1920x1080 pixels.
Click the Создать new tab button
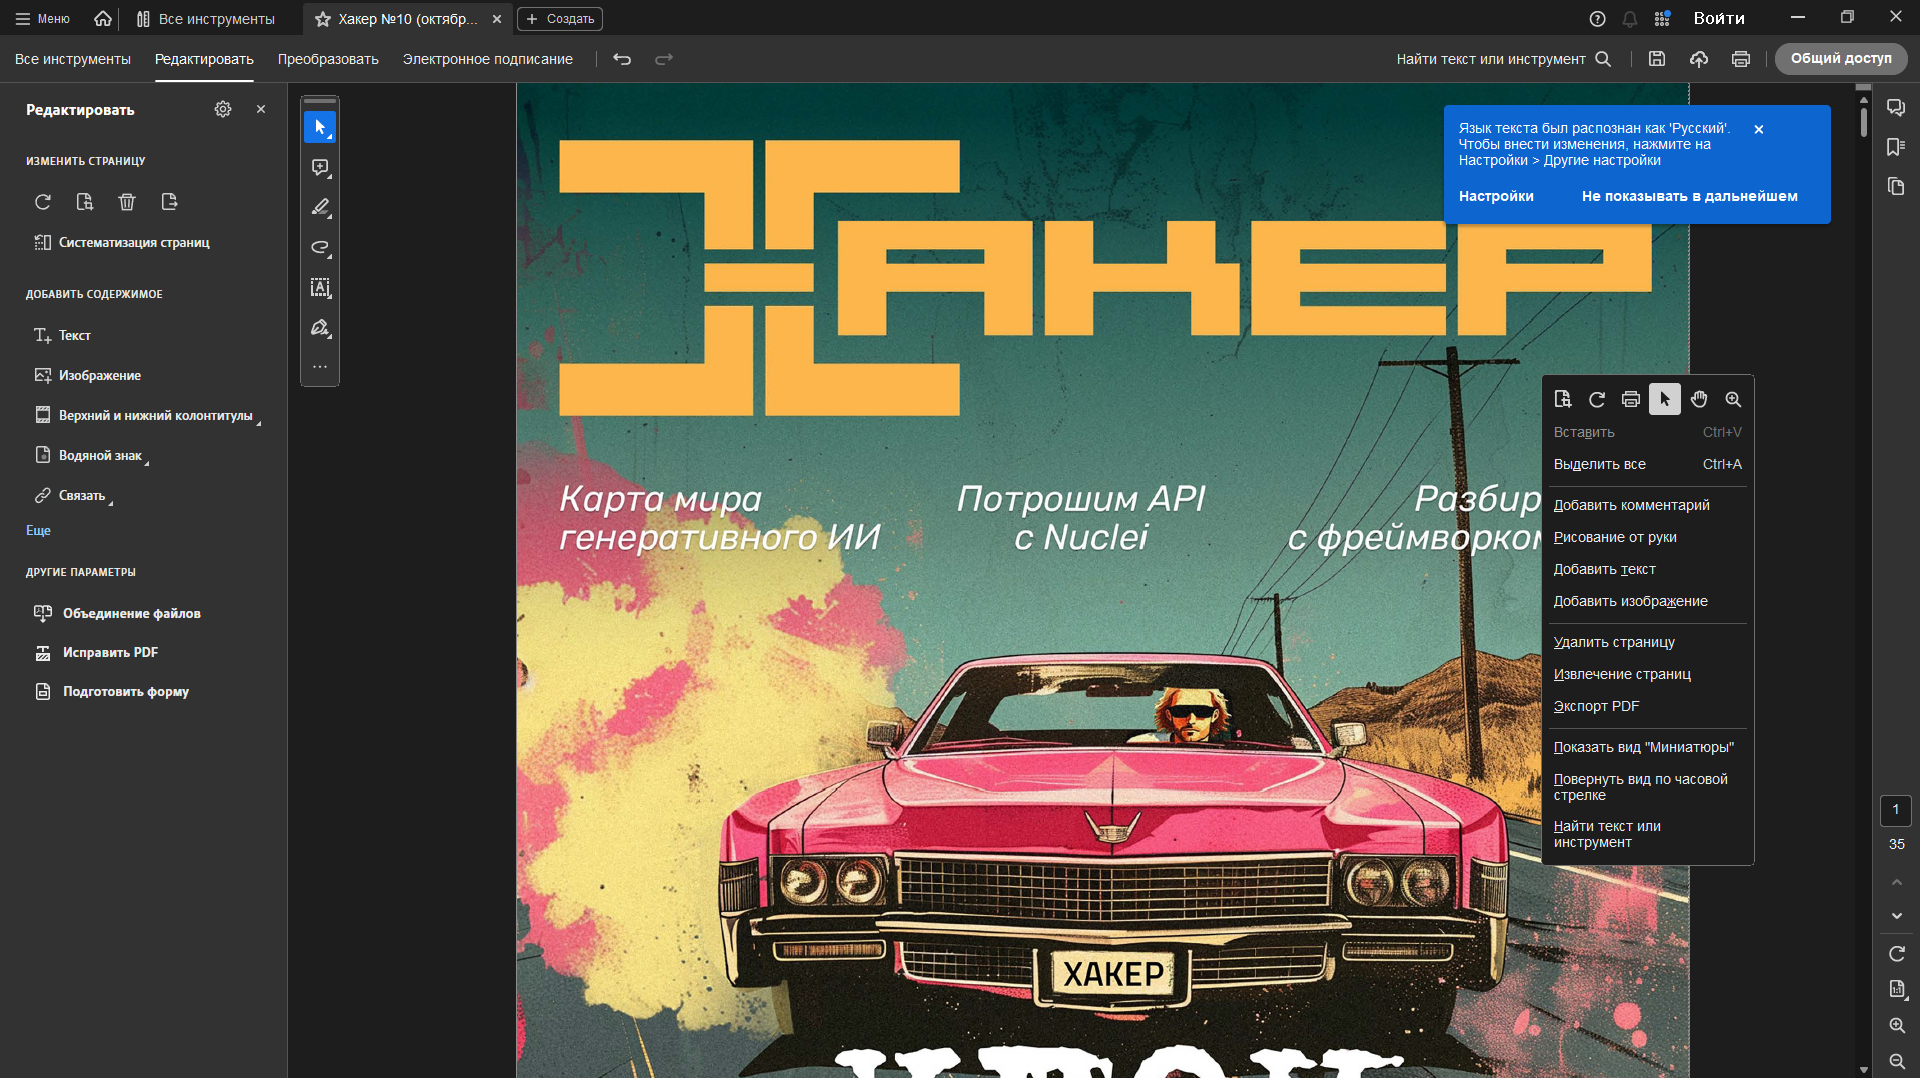tap(560, 19)
